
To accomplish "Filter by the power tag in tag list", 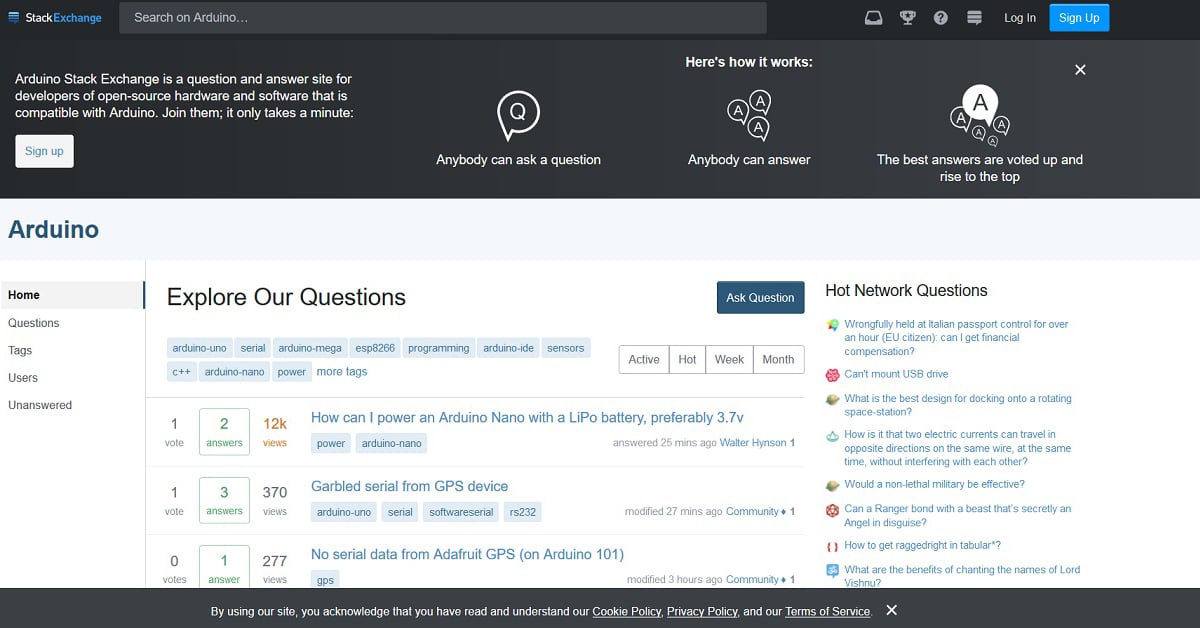I will click(292, 372).
